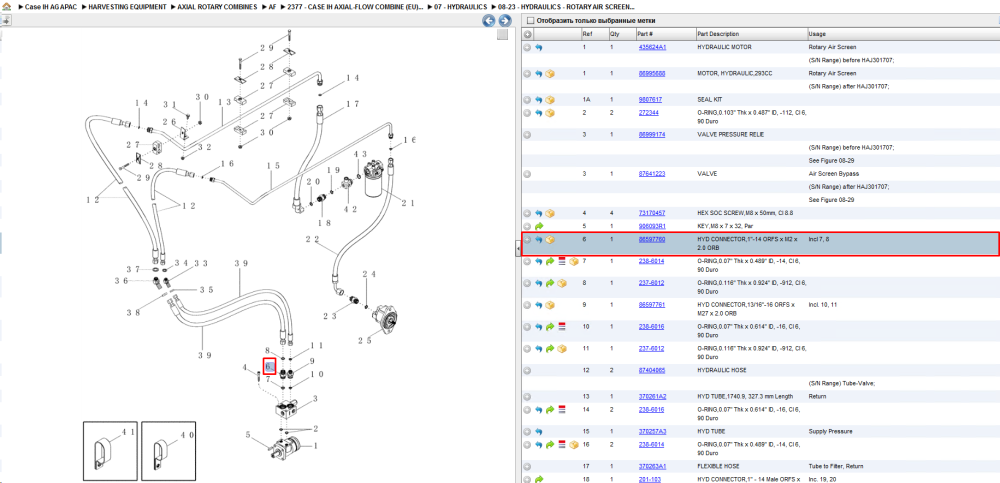This screenshot has height=483, width=1000.
Task: Click the gray square button above diagram
Action: (x=503, y=34)
